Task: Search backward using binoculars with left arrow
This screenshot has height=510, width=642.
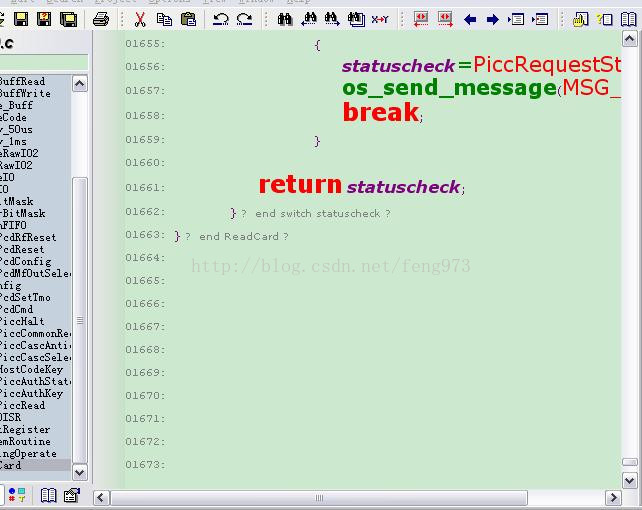Action: pos(309,19)
